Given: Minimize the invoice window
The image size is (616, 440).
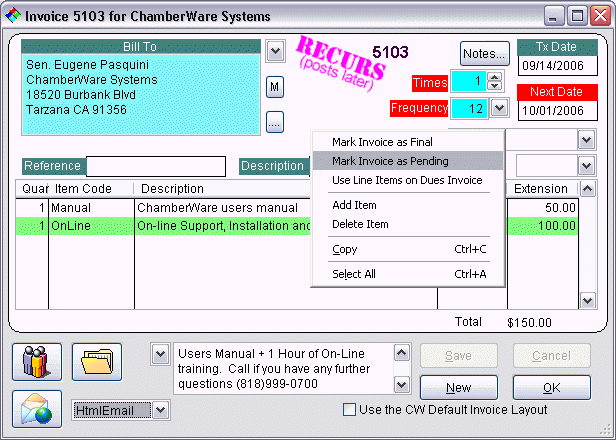Looking at the screenshot, I should (x=554, y=16).
